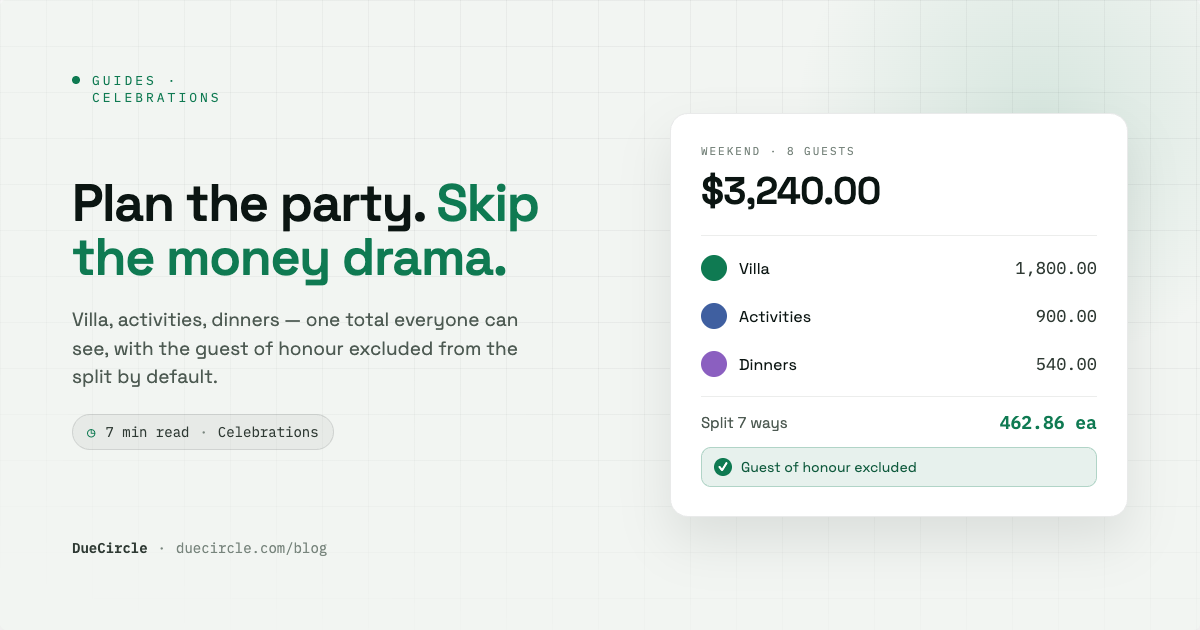Click the 1,800.00 Villa amount
The image size is (1200, 630).
[x=1056, y=268]
